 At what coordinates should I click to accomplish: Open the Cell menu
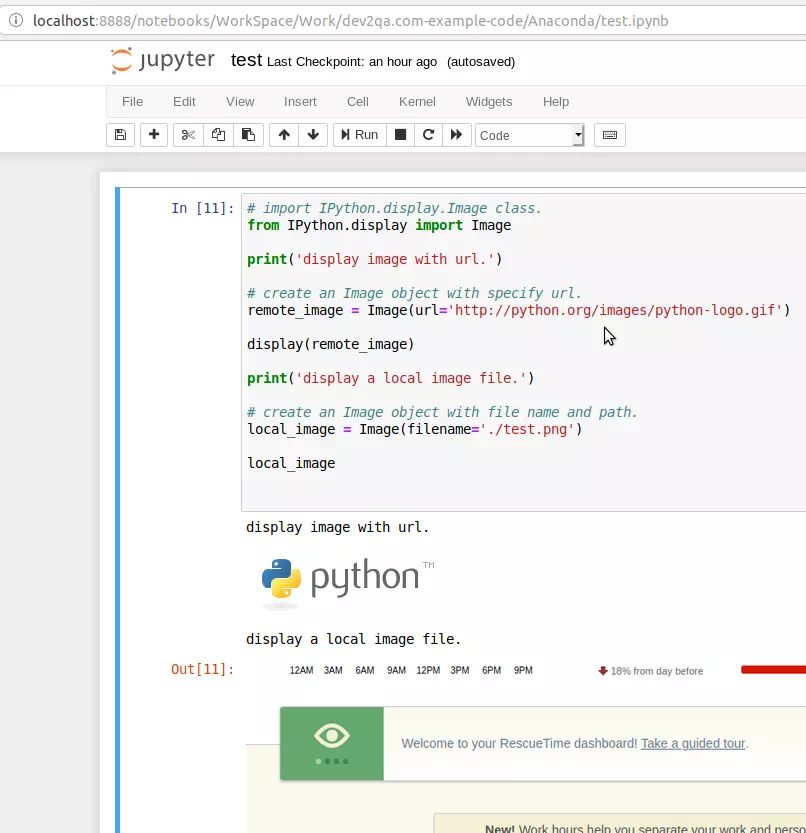[x=358, y=101]
